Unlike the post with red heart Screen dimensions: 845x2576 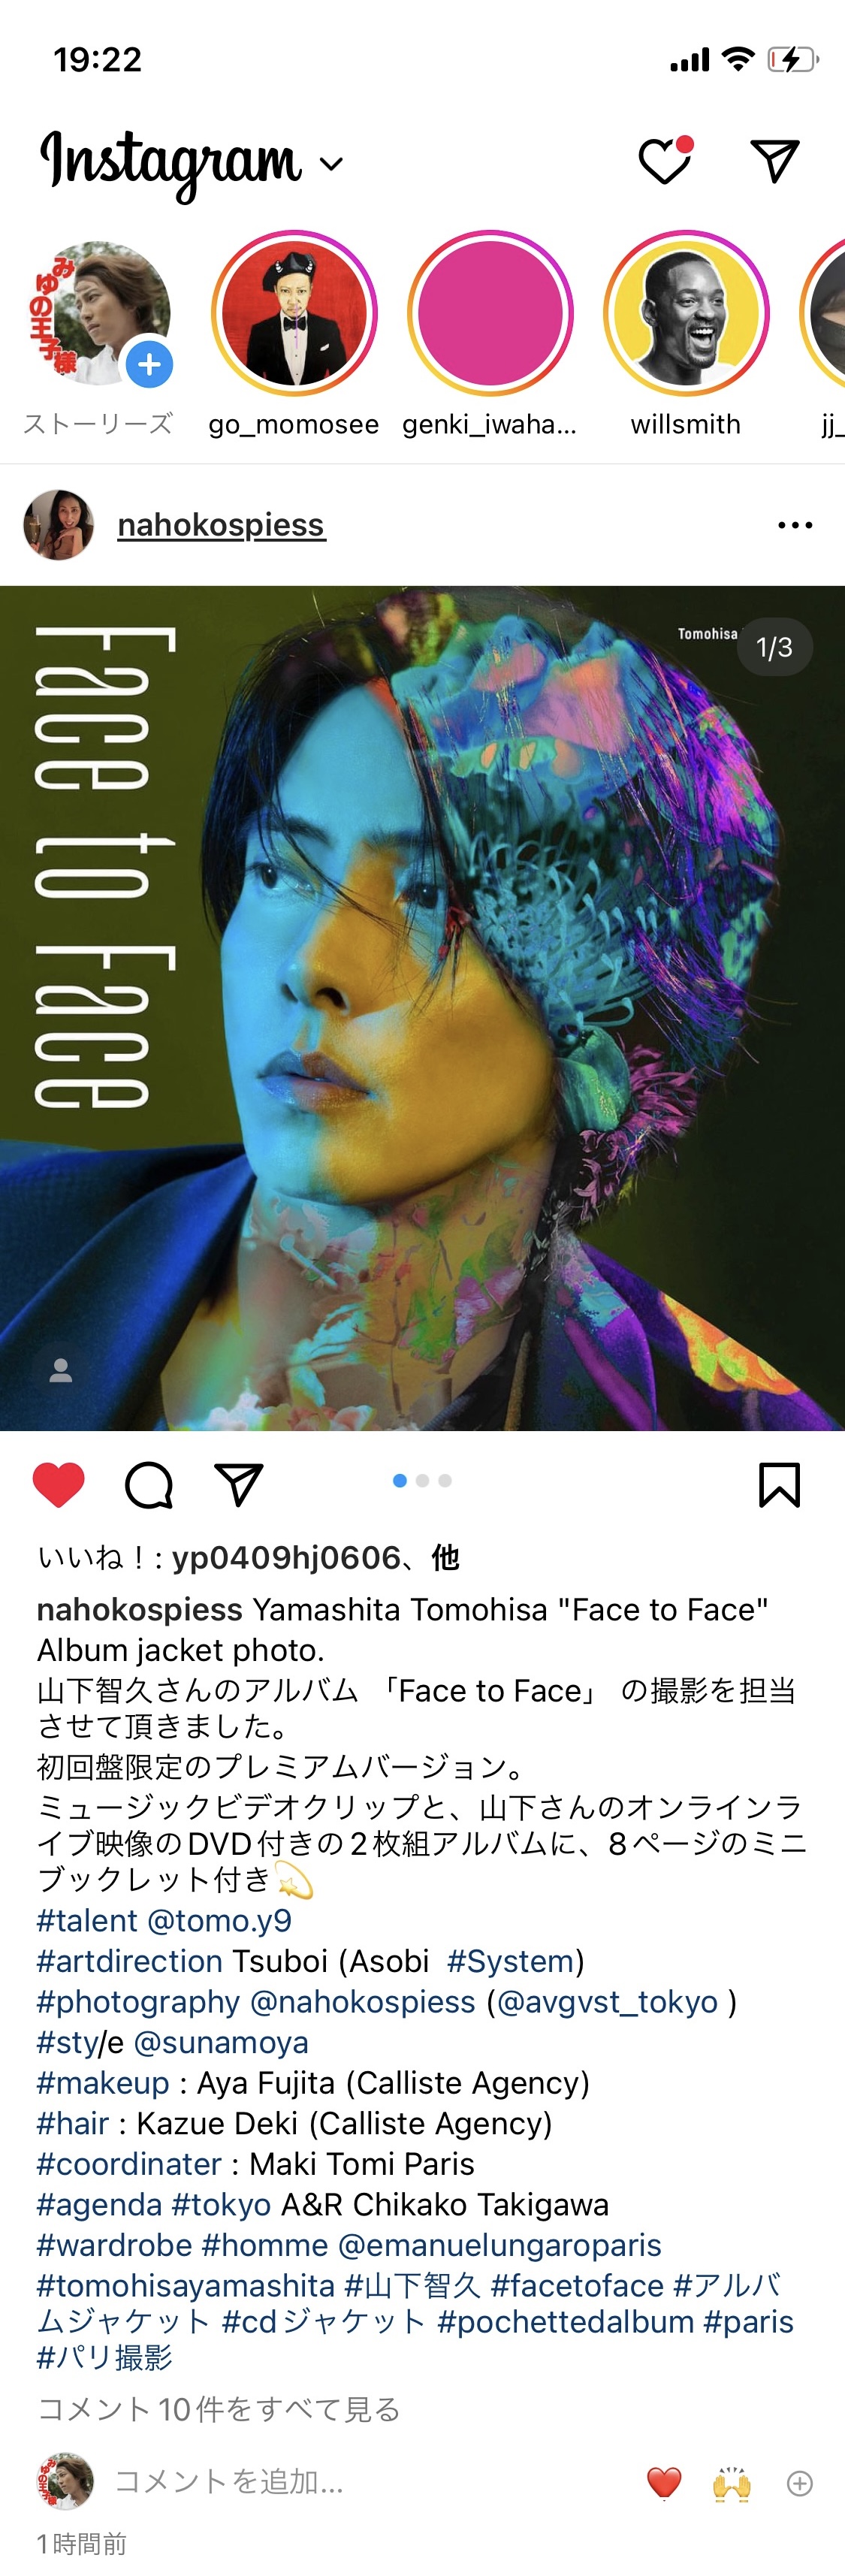click(x=59, y=1485)
